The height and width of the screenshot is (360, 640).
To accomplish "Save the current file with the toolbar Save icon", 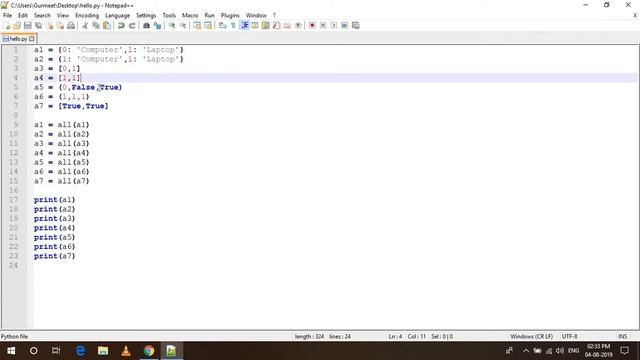I will tap(27, 25).
